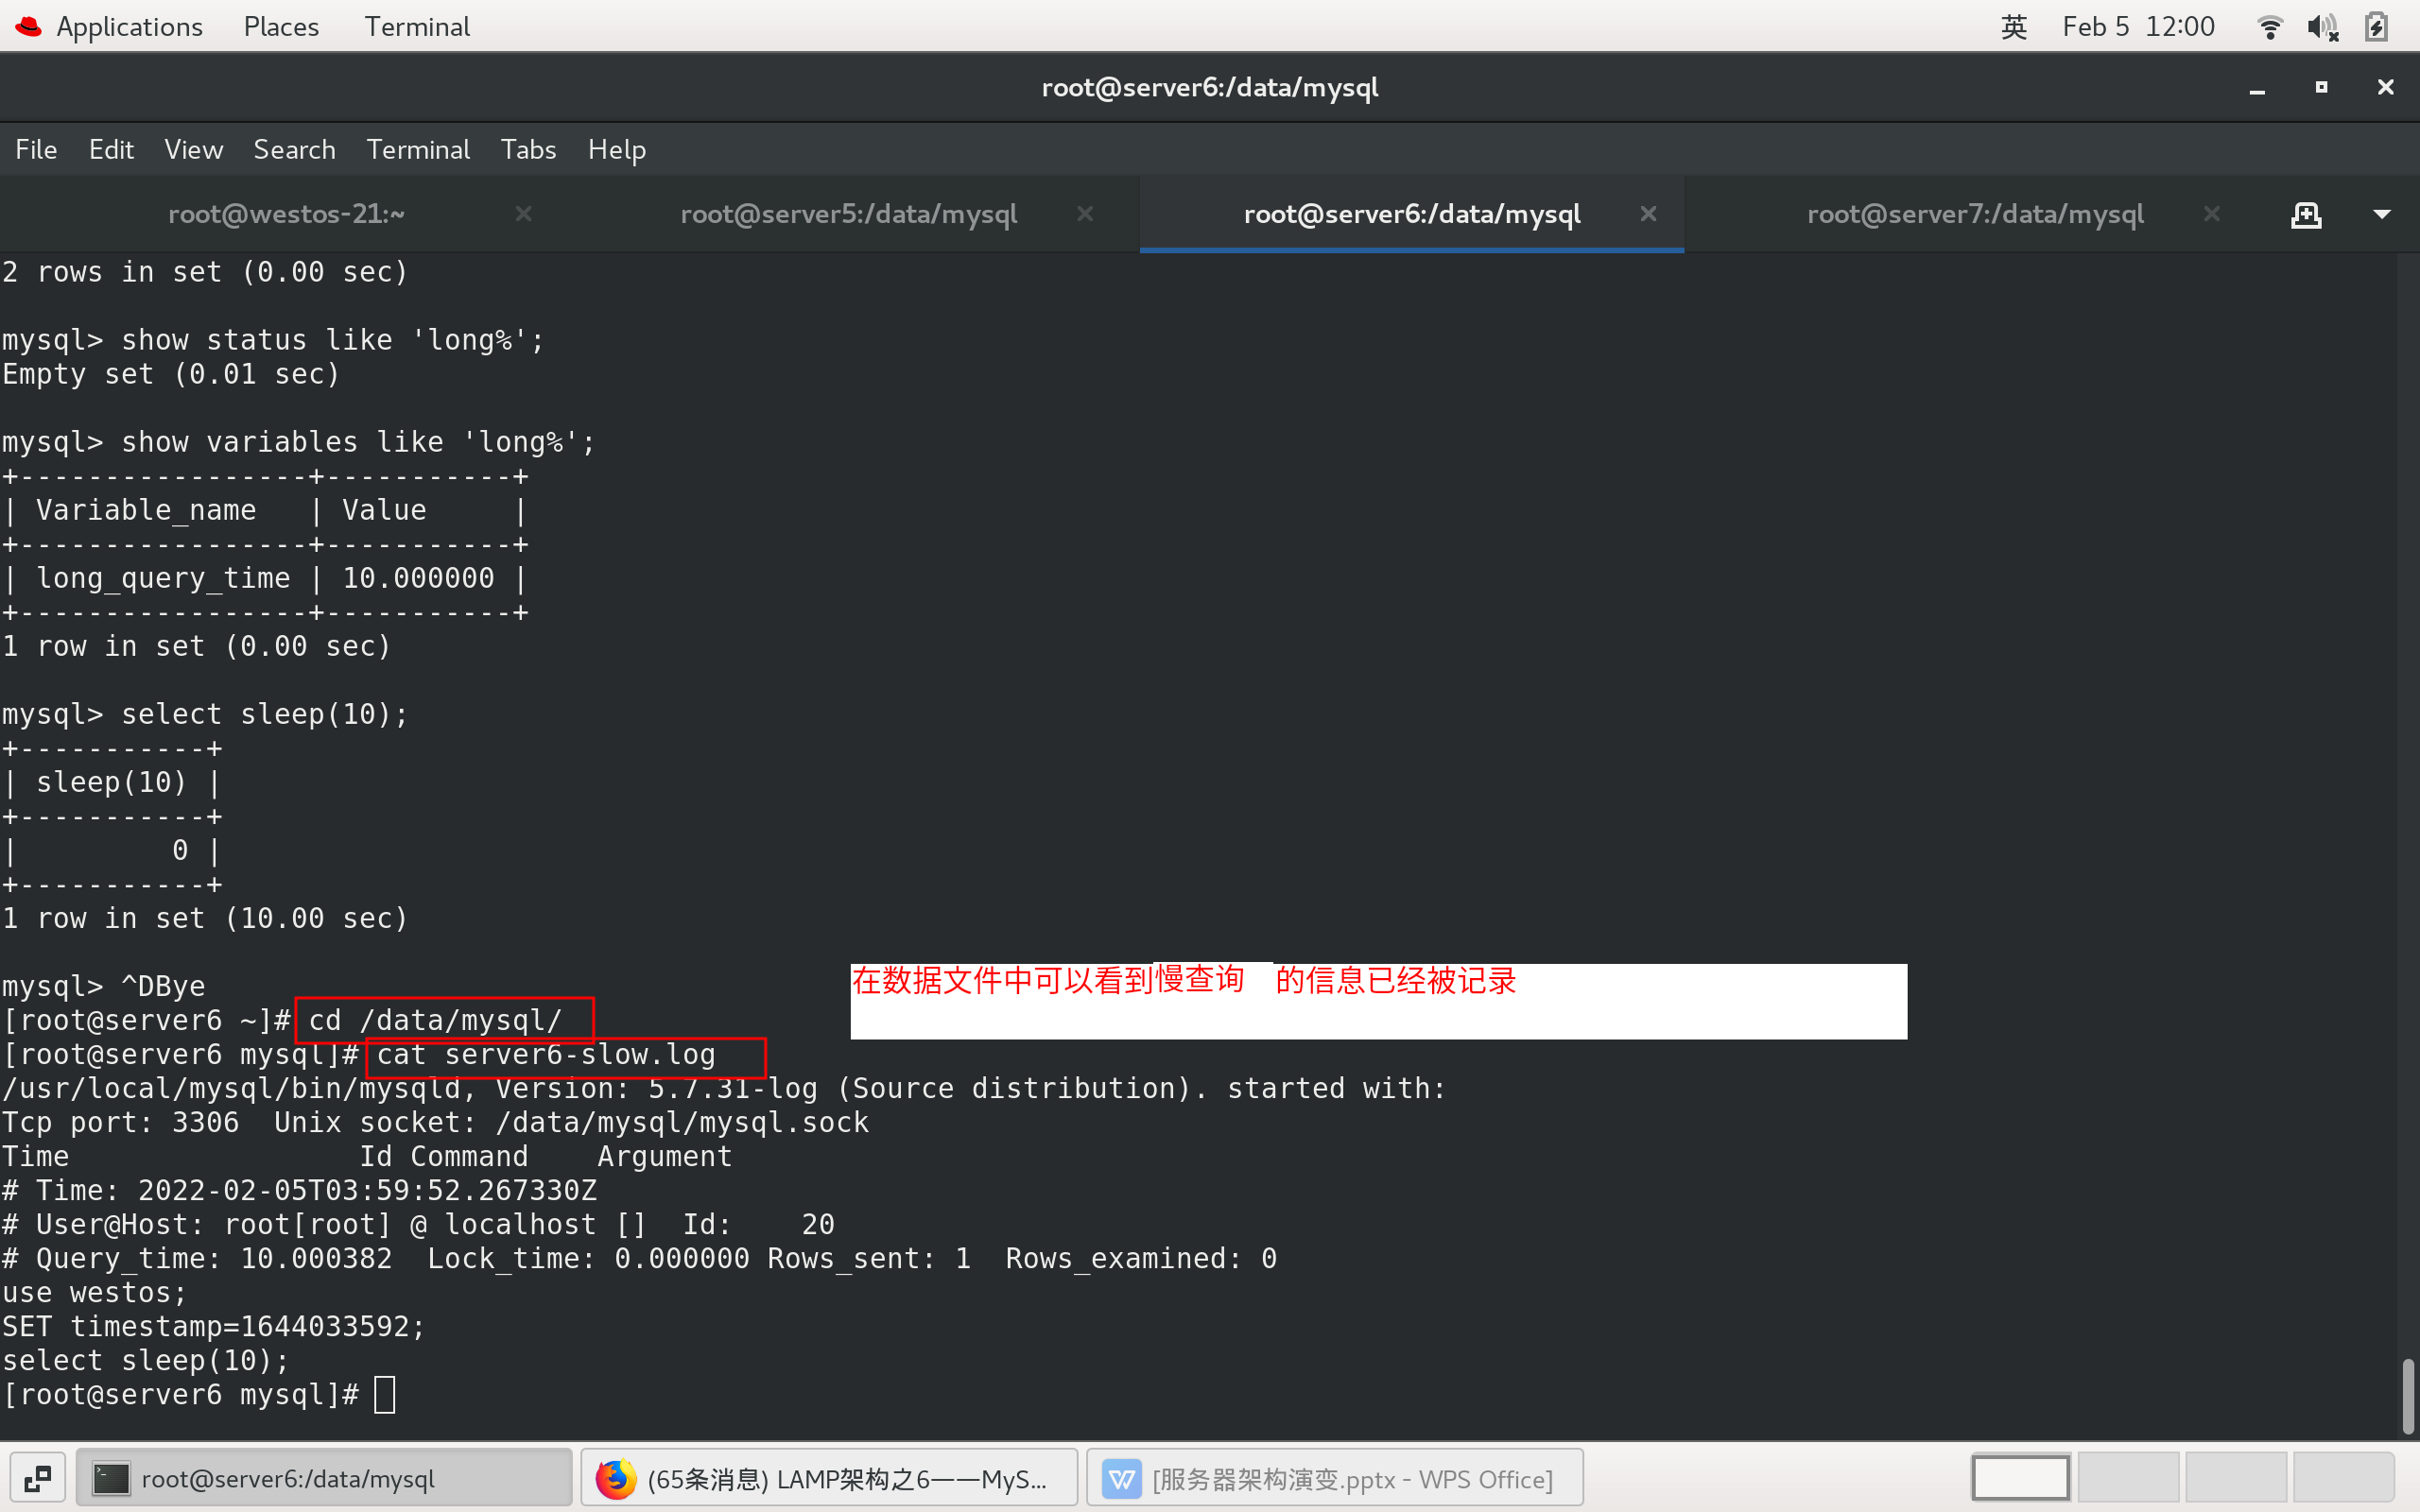Click the battery status icon
Image resolution: width=2420 pixels, height=1512 pixels.
(2377, 27)
